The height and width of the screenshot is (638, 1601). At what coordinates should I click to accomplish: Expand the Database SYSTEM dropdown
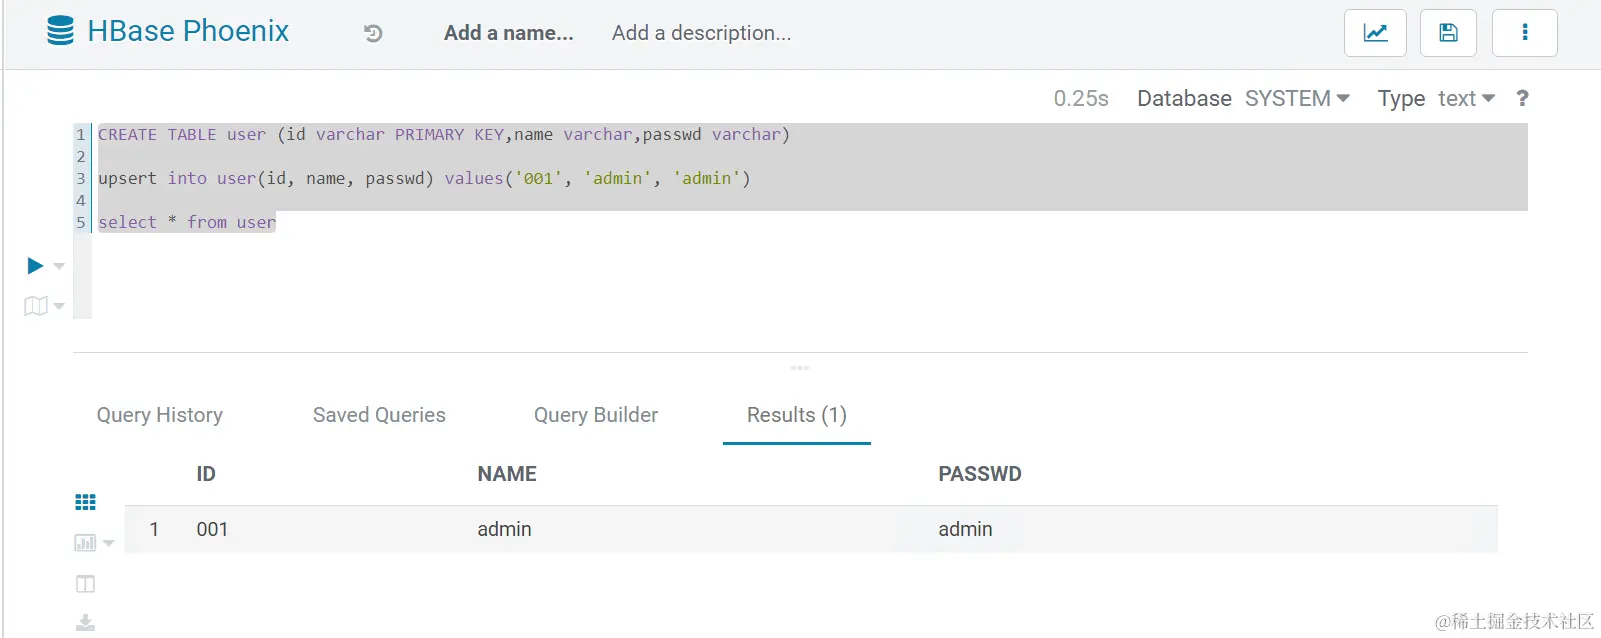tap(1297, 98)
